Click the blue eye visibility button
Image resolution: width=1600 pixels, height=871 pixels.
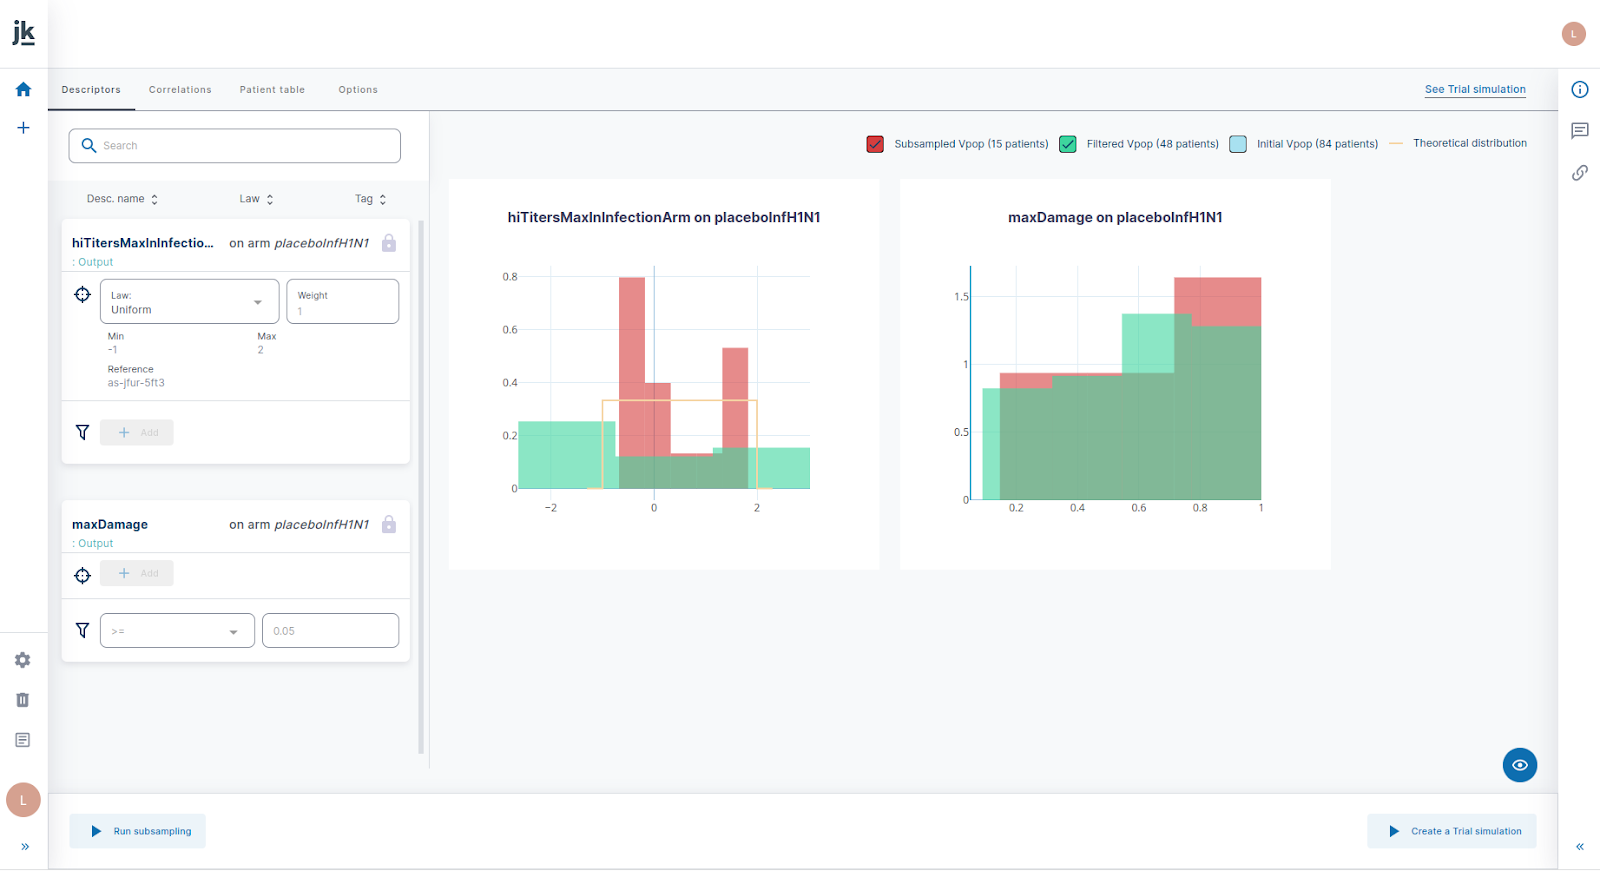tap(1519, 765)
